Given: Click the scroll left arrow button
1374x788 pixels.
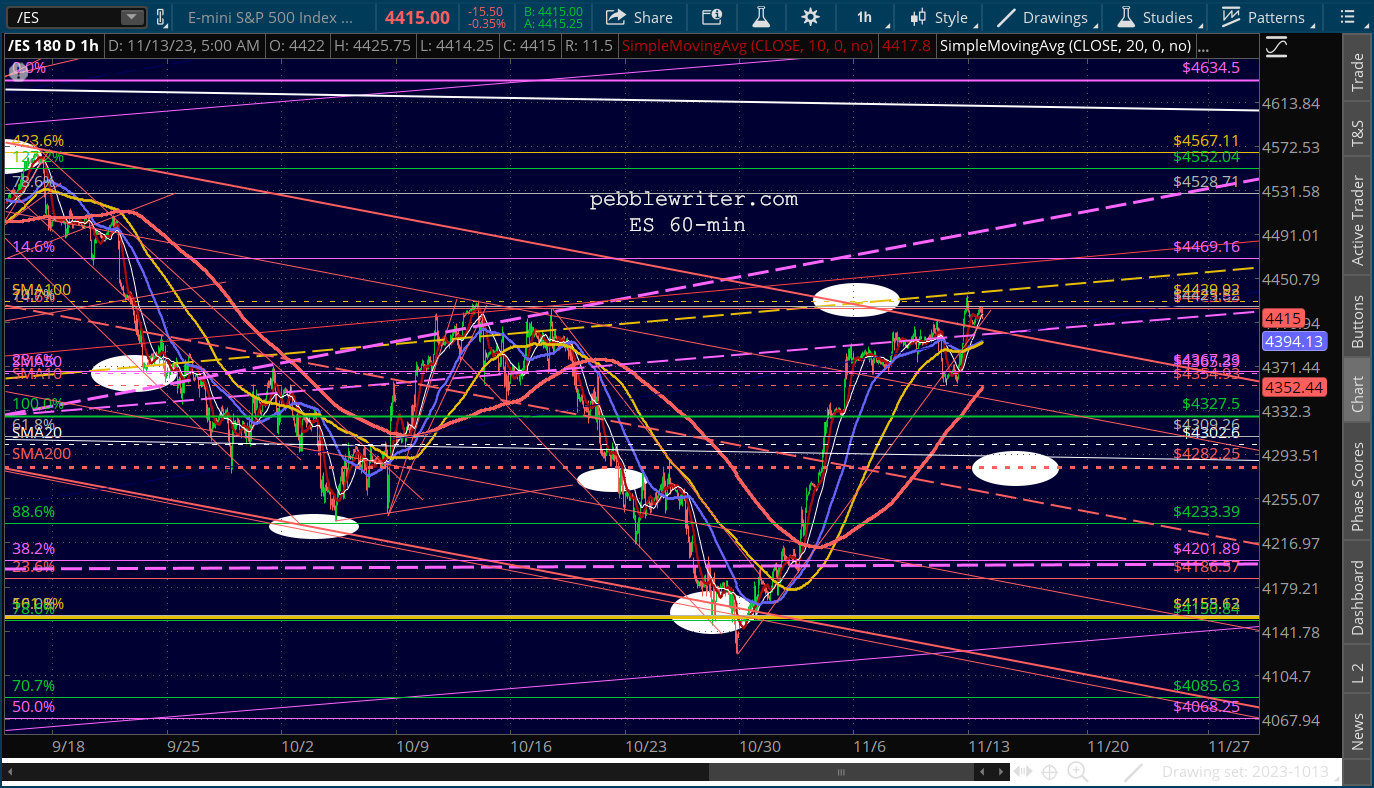Looking at the screenshot, I should pos(983,772).
